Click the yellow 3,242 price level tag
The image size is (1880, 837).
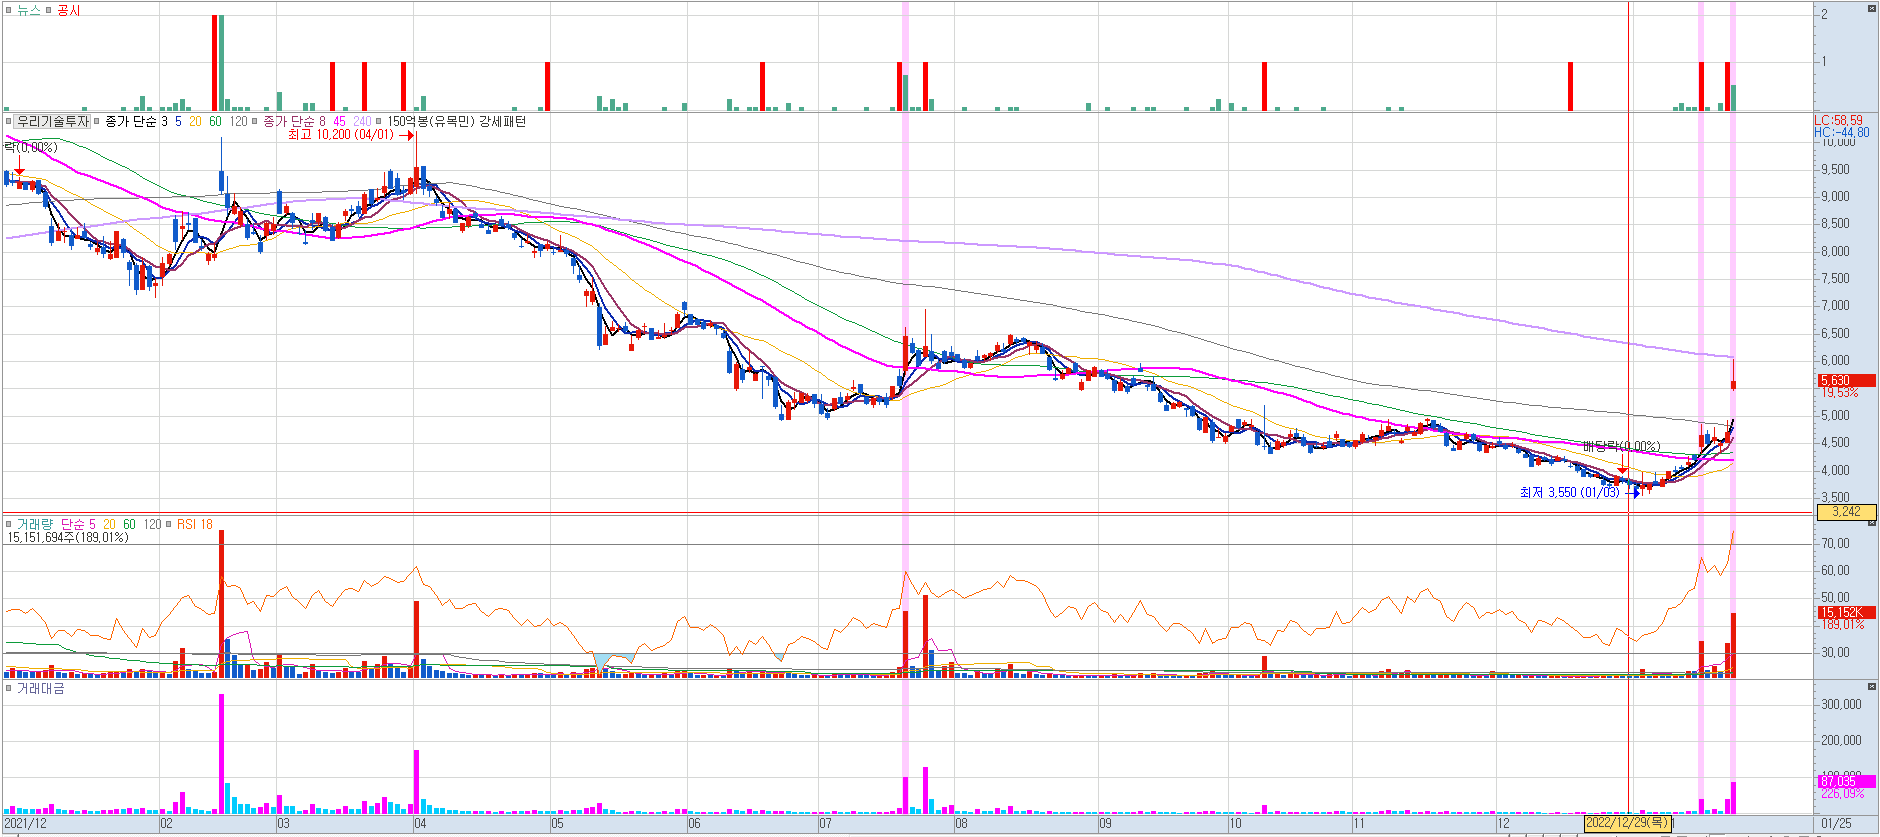point(1846,511)
